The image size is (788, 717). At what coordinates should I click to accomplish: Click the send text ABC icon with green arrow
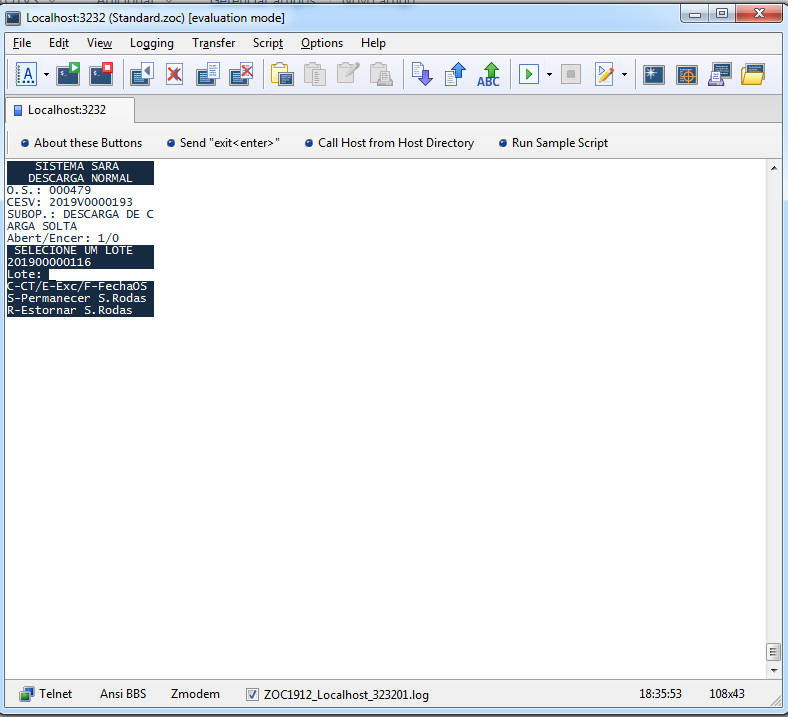488,74
